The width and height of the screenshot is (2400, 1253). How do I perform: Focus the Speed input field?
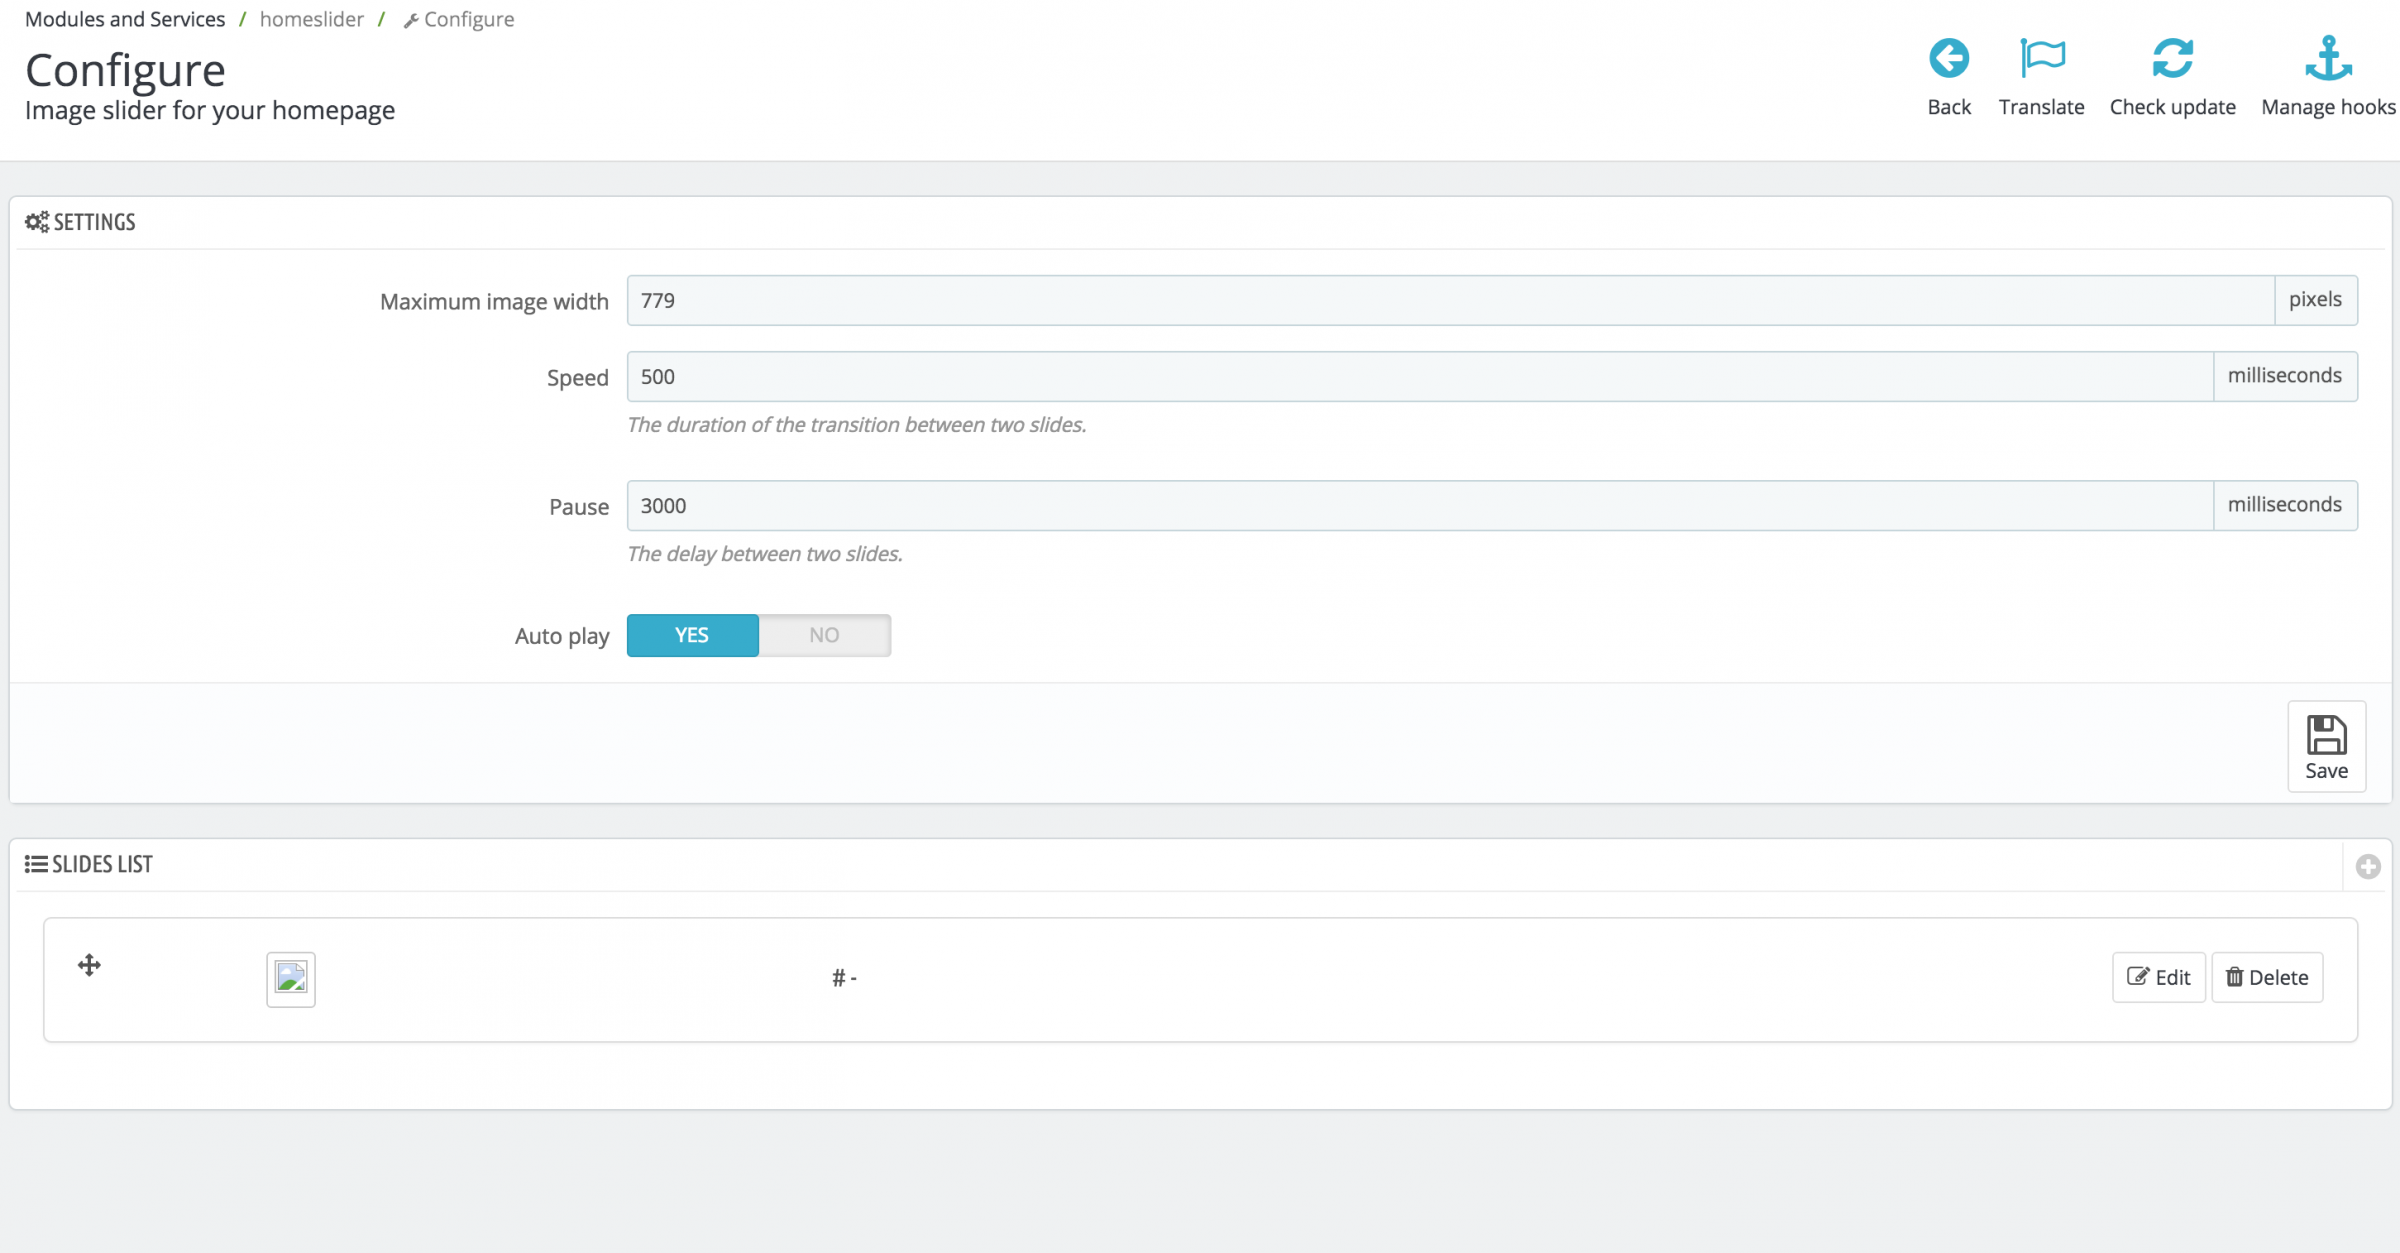1420,376
